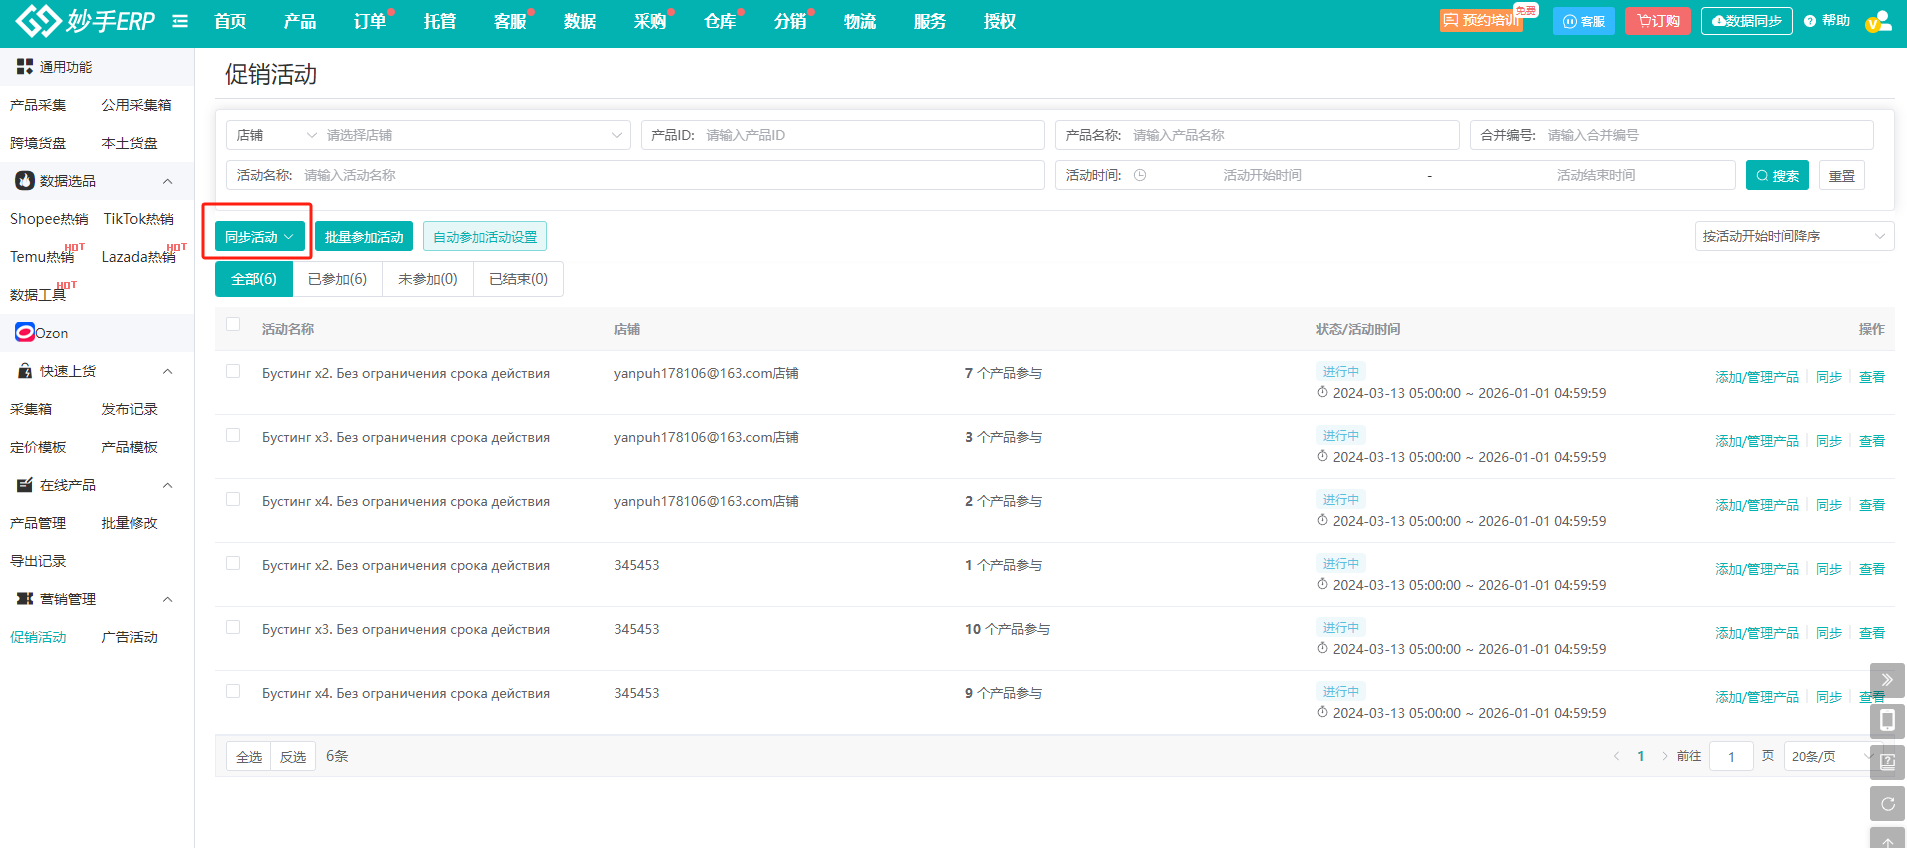Click the 活动名称 input field
The image size is (1907, 848).
pos(636,175)
